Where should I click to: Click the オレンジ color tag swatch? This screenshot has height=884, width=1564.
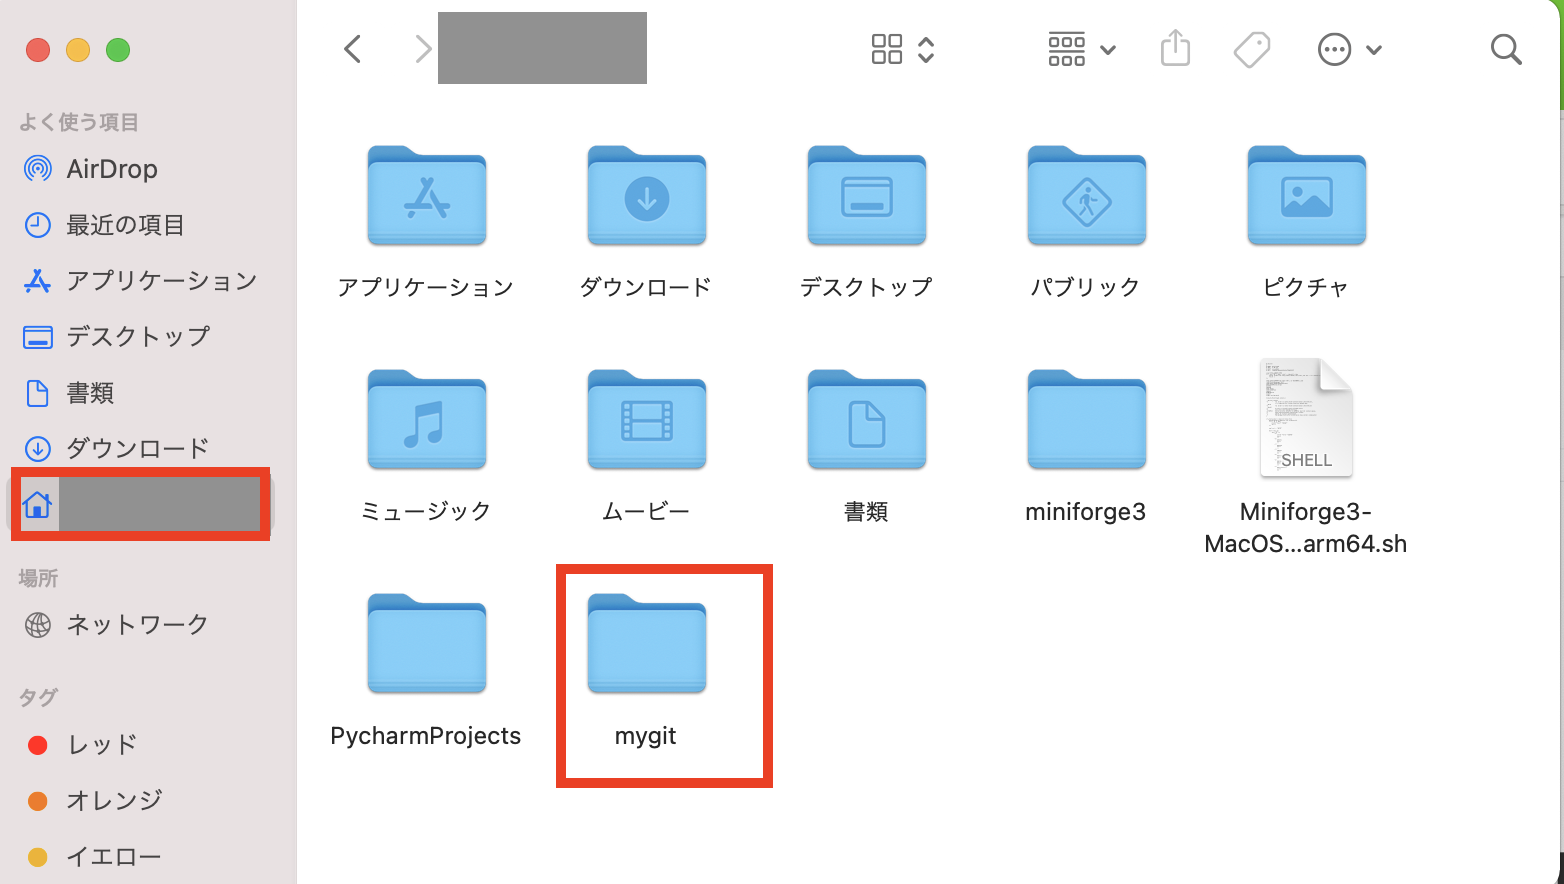coord(38,800)
